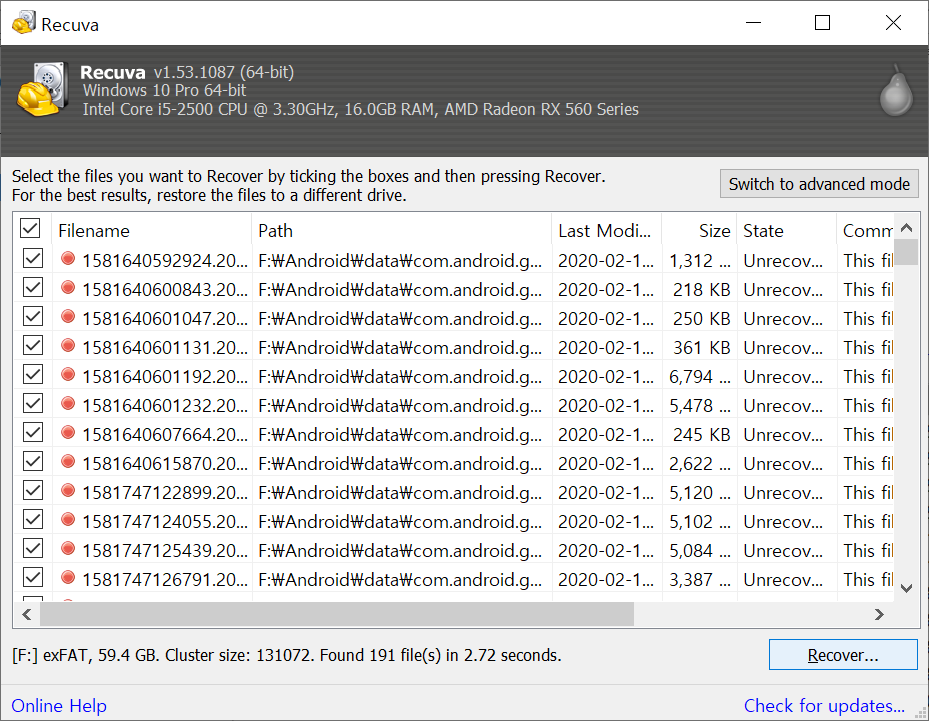Select filename 1581747126791.20...
The width and height of the screenshot is (929, 721).
(165, 580)
